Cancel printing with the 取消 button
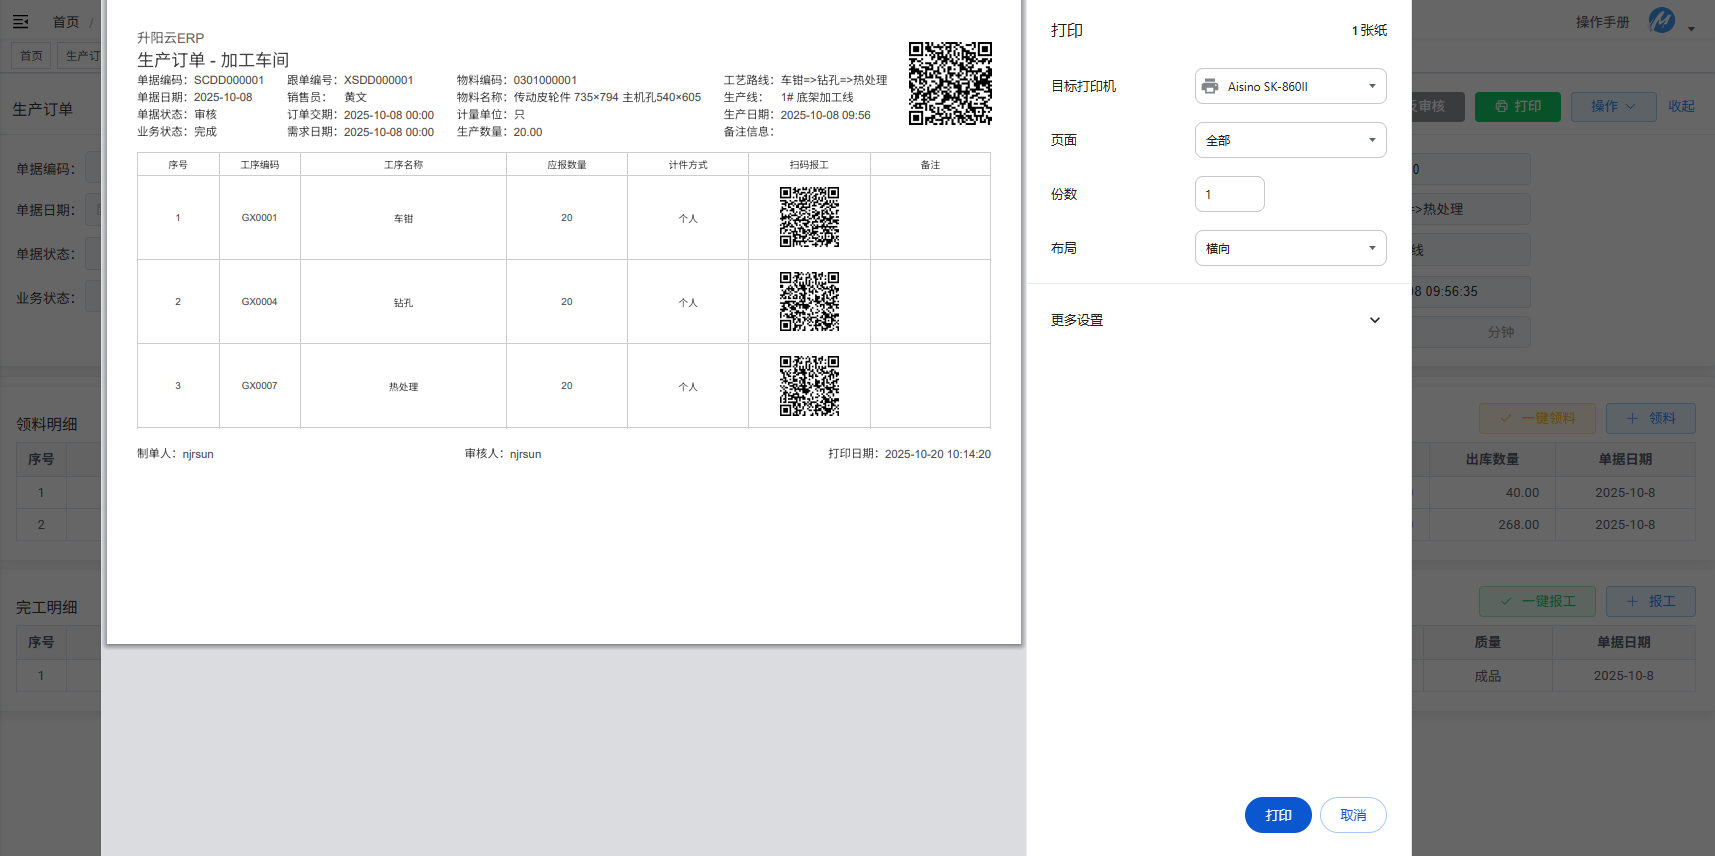This screenshot has height=856, width=1715. click(x=1352, y=815)
